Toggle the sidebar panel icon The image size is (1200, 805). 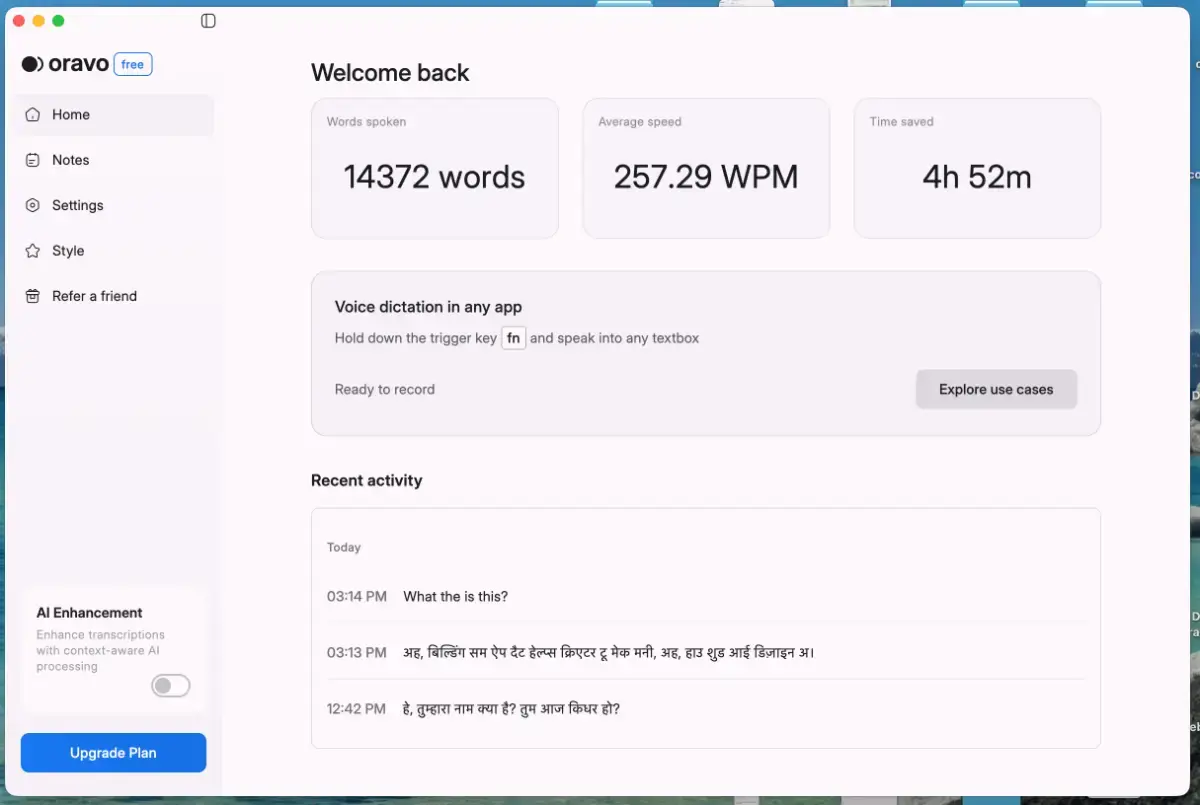point(208,21)
